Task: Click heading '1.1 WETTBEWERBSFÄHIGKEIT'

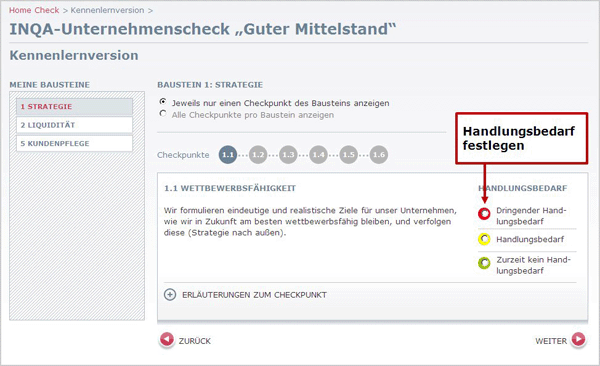Action: (x=230, y=188)
